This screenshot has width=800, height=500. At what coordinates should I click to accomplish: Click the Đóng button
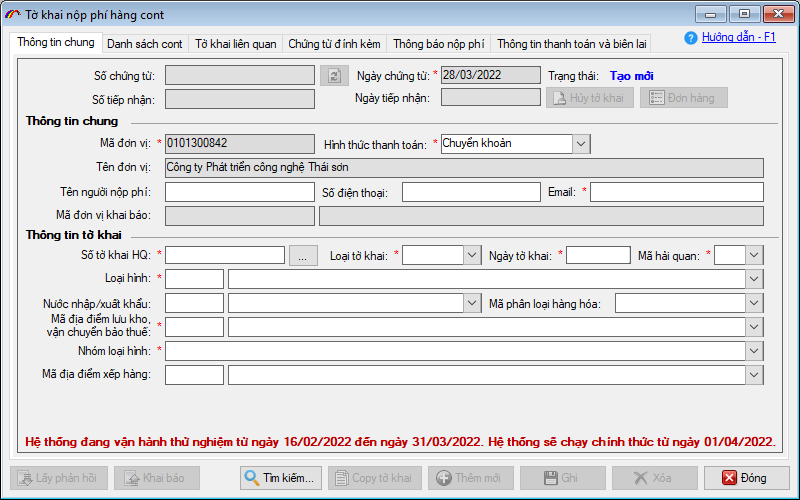pos(746,478)
